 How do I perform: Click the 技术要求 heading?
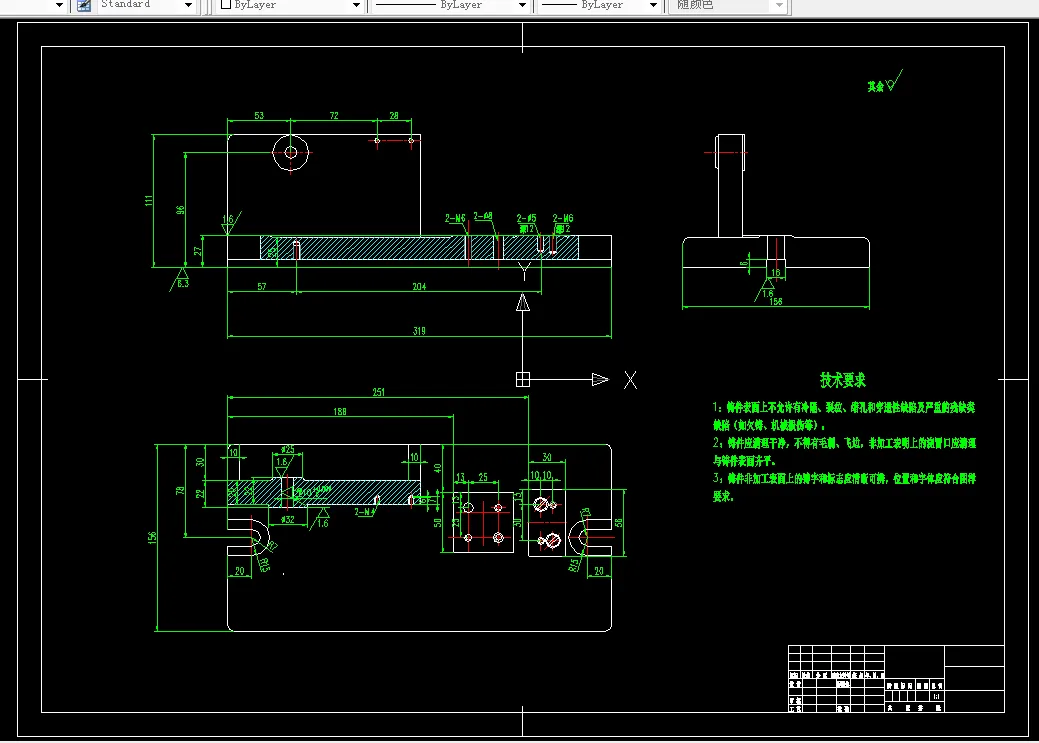pos(843,380)
